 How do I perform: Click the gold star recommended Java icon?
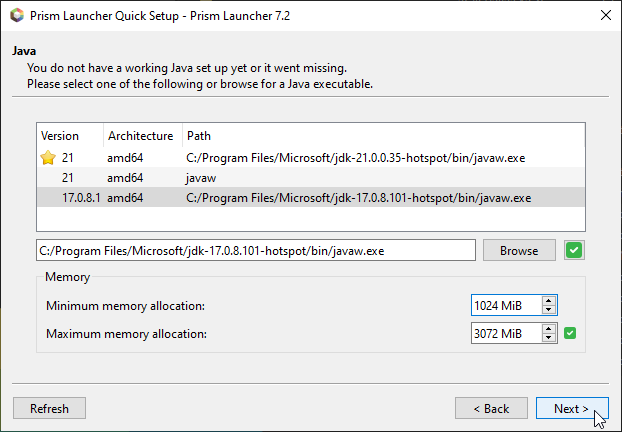[46, 157]
